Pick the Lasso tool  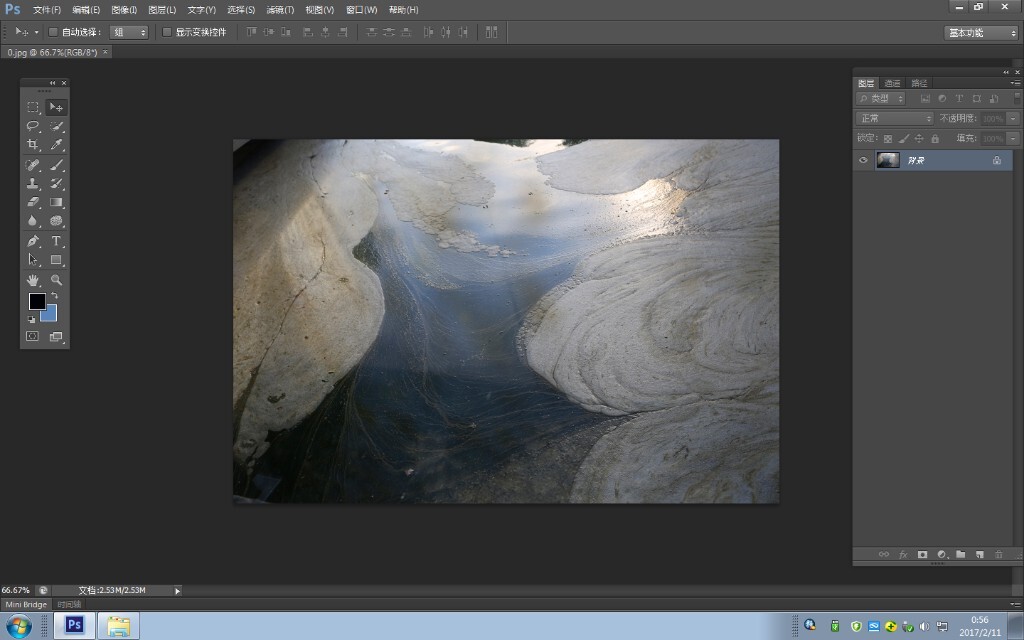[x=33, y=126]
